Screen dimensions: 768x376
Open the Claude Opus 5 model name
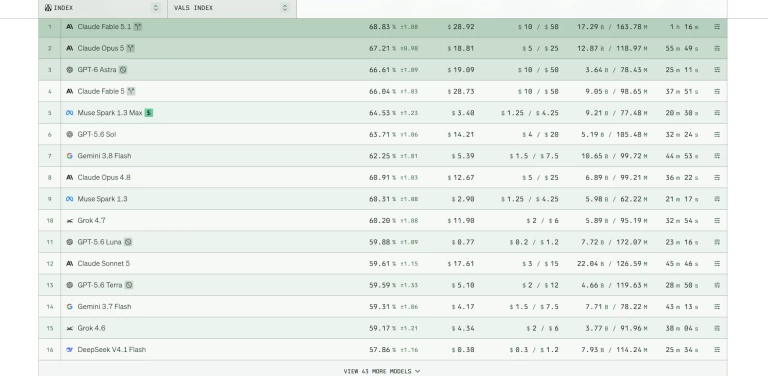click(x=101, y=48)
